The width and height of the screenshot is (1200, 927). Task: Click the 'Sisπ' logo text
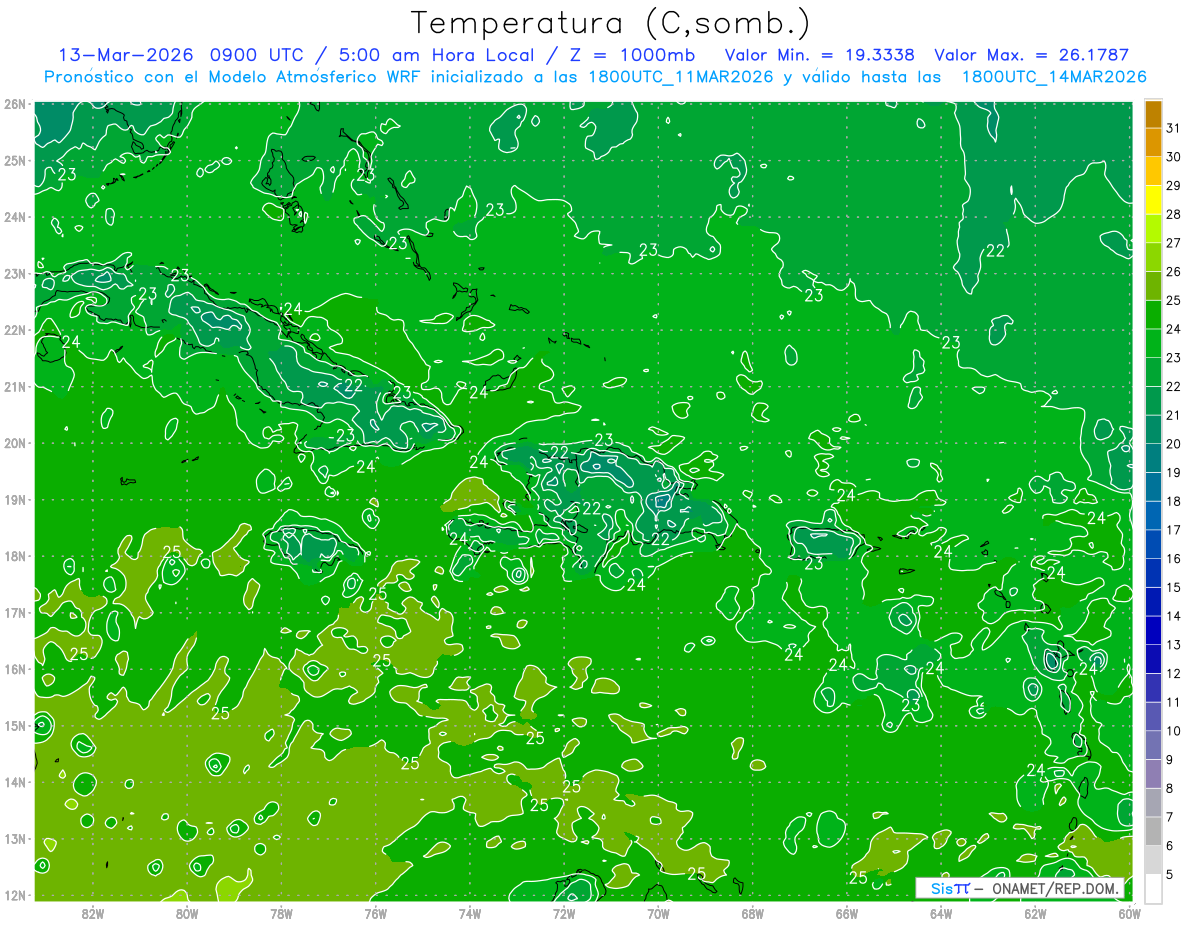click(x=949, y=888)
